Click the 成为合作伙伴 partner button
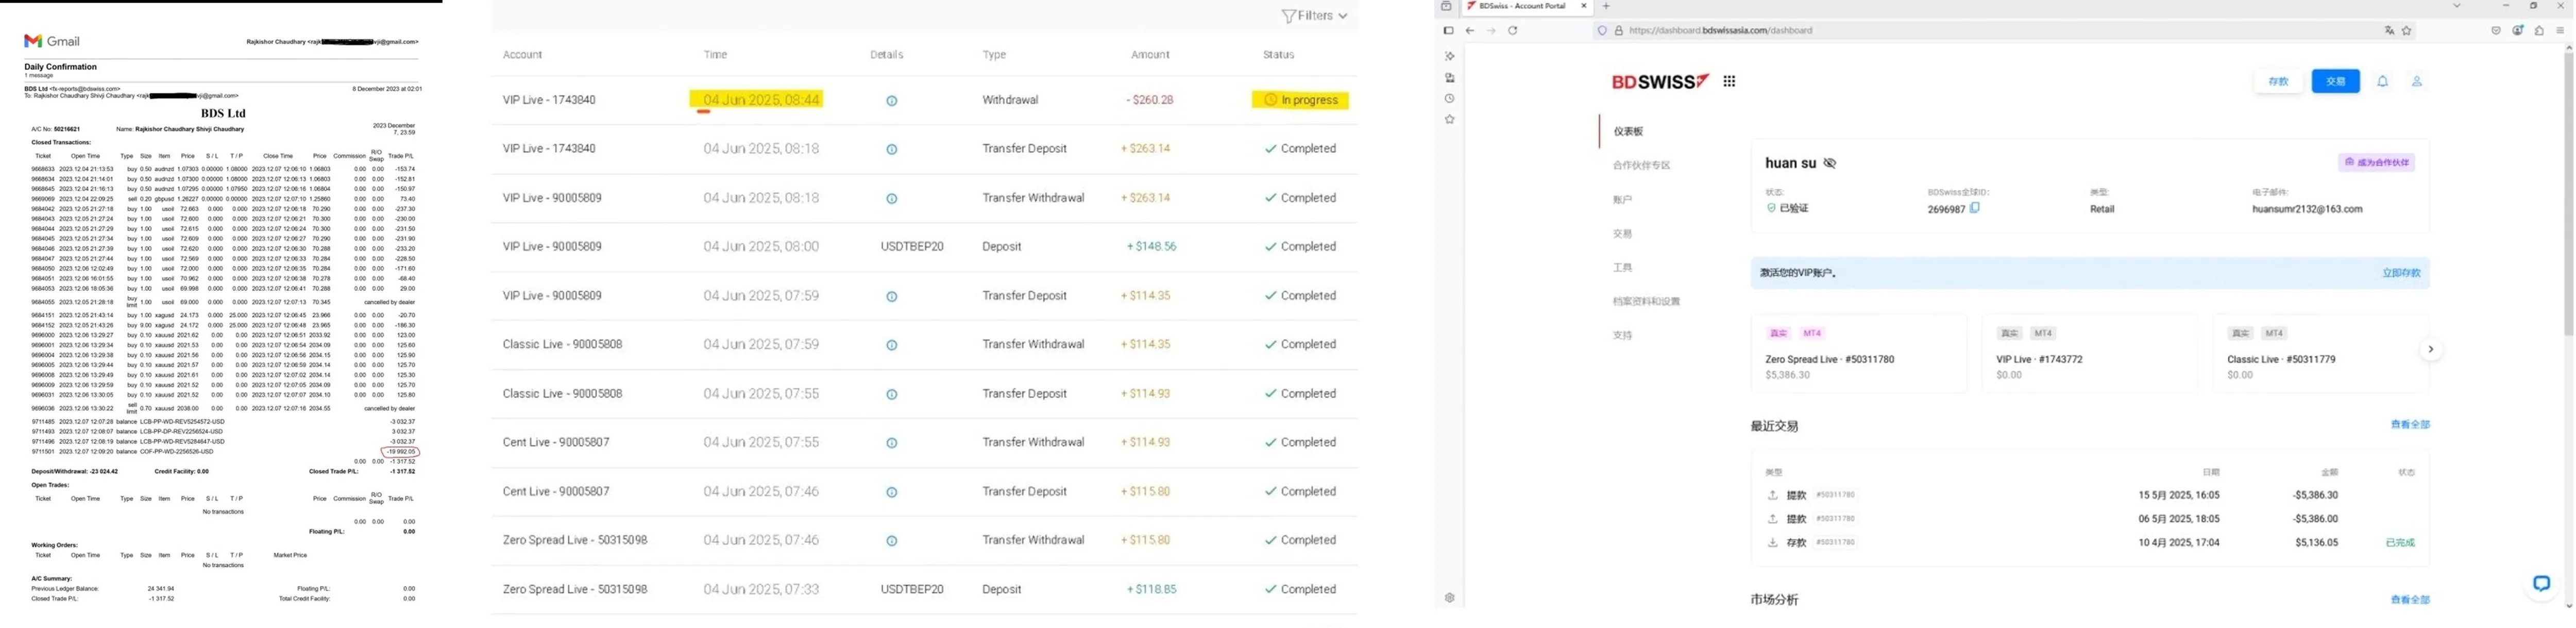The height and width of the screenshot is (628, 2576). (2376, 162)
